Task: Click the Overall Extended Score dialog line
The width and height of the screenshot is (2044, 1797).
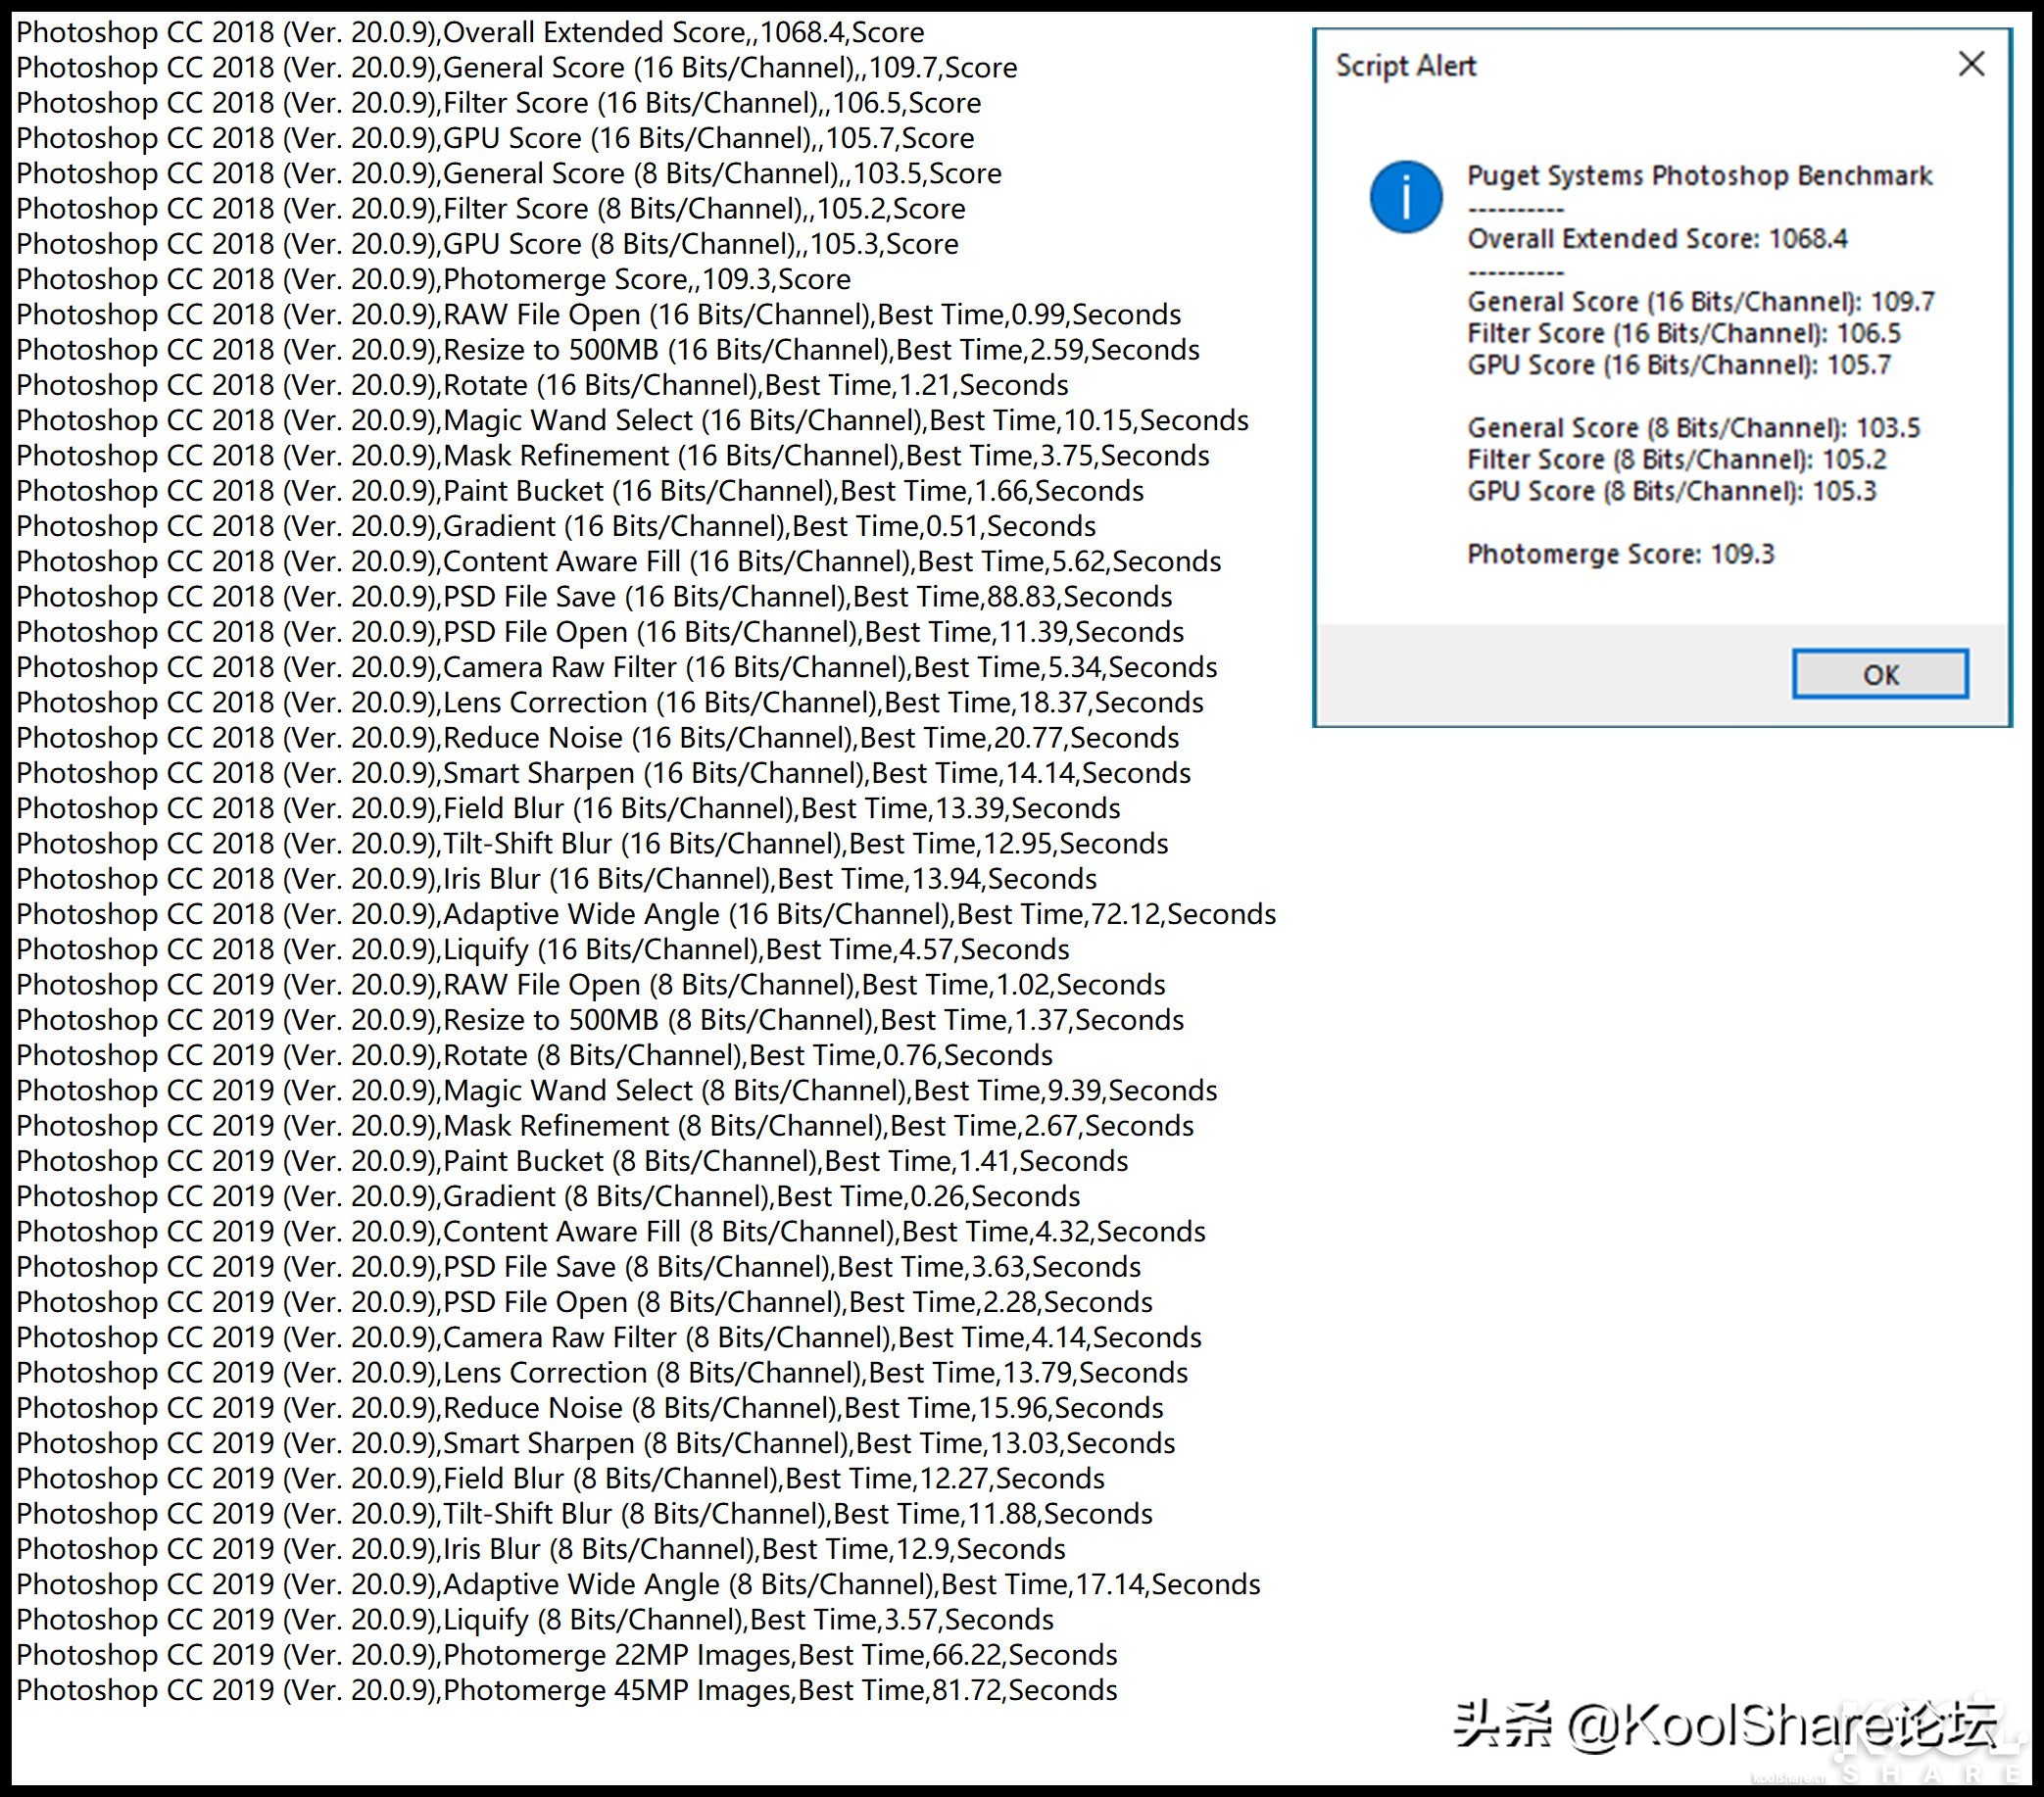Action: coord(1656,239)
